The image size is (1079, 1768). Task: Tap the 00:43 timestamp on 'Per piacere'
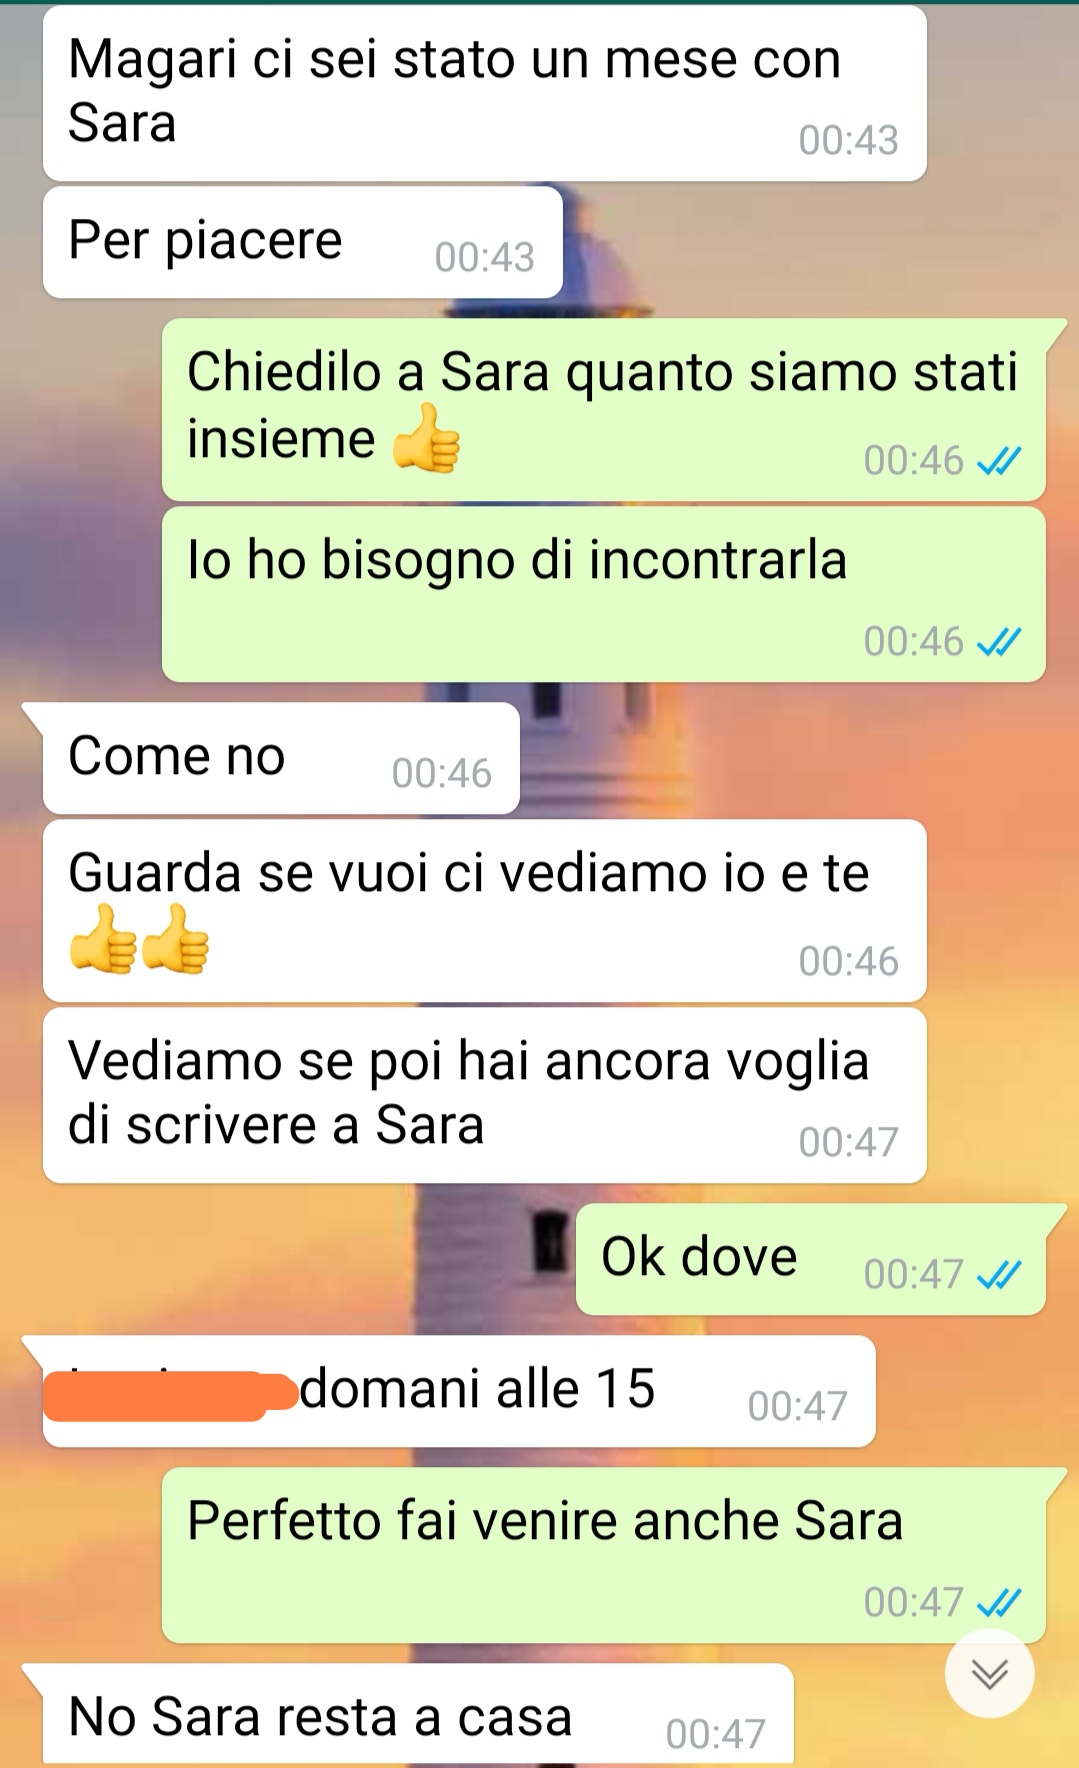coord(485,257)
